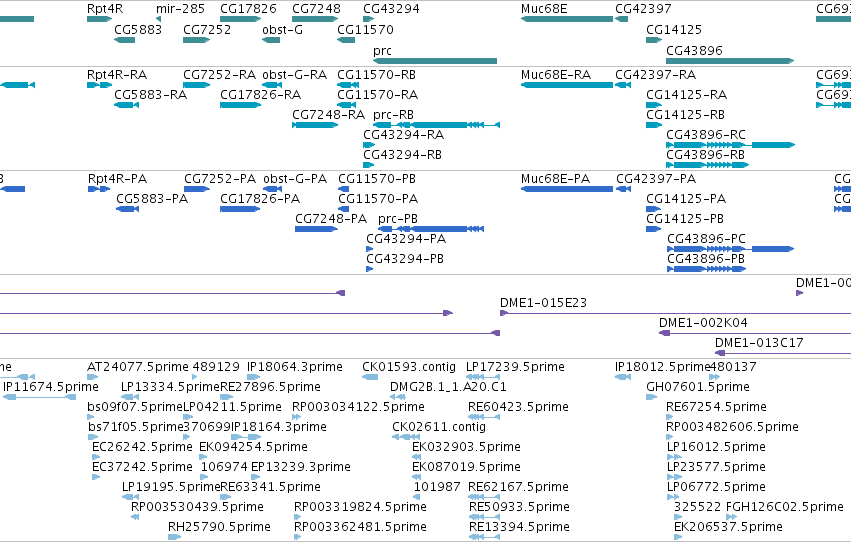Click the prc-PB protein label

tap(398, 219)
